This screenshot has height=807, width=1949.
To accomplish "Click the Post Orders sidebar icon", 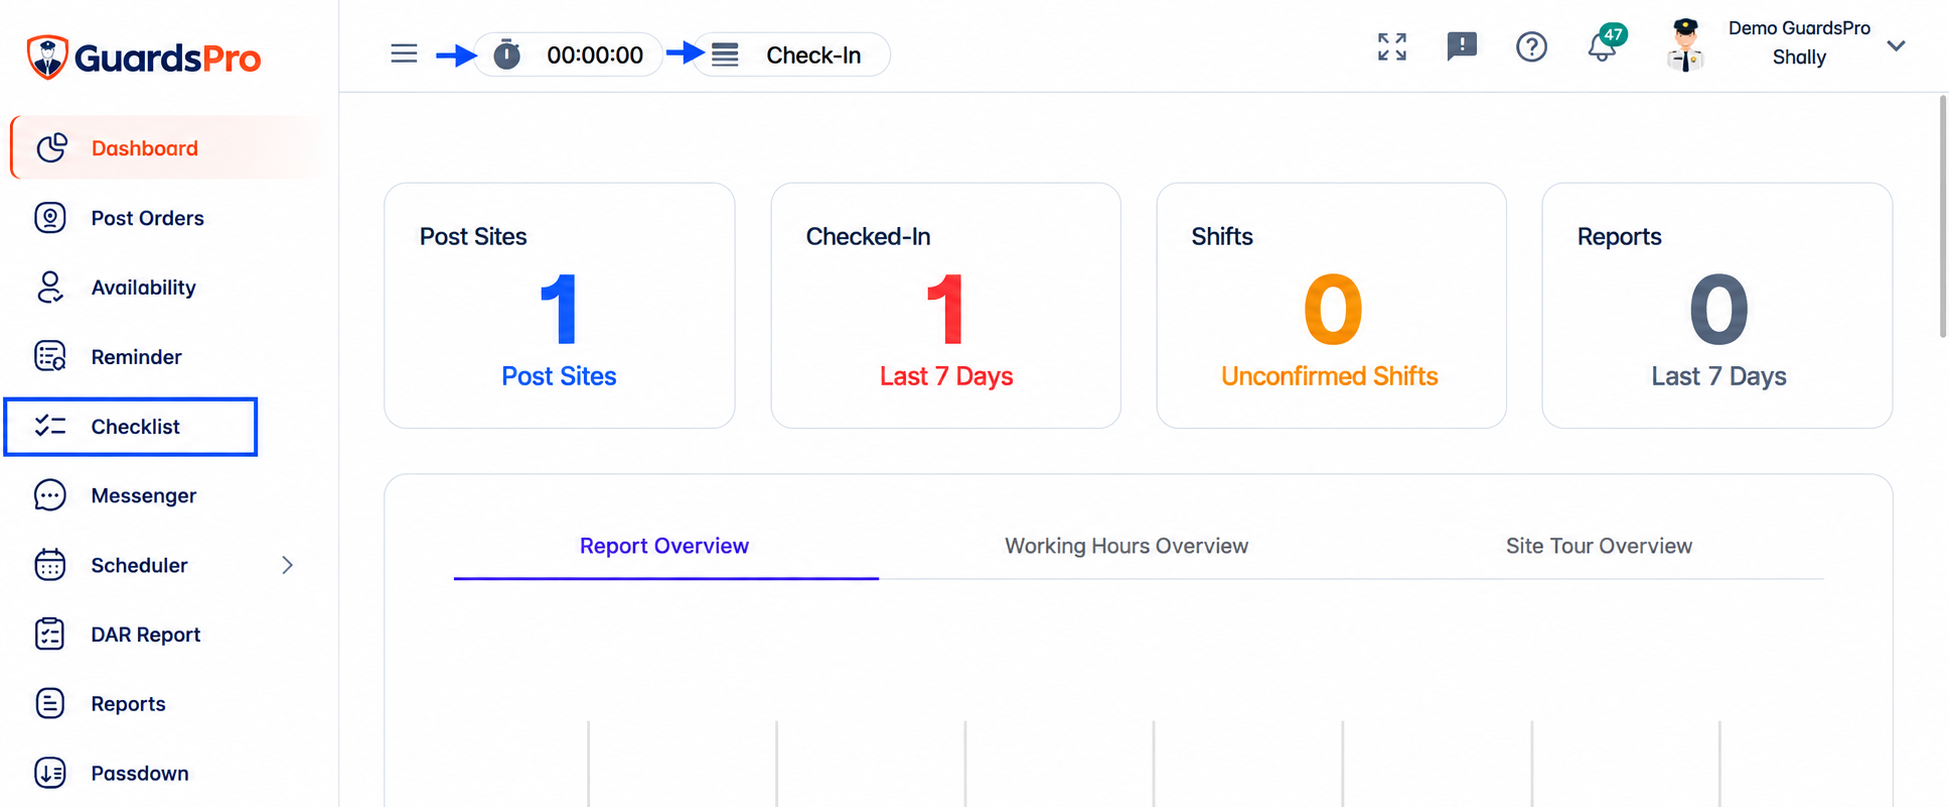I will (50, 218).
